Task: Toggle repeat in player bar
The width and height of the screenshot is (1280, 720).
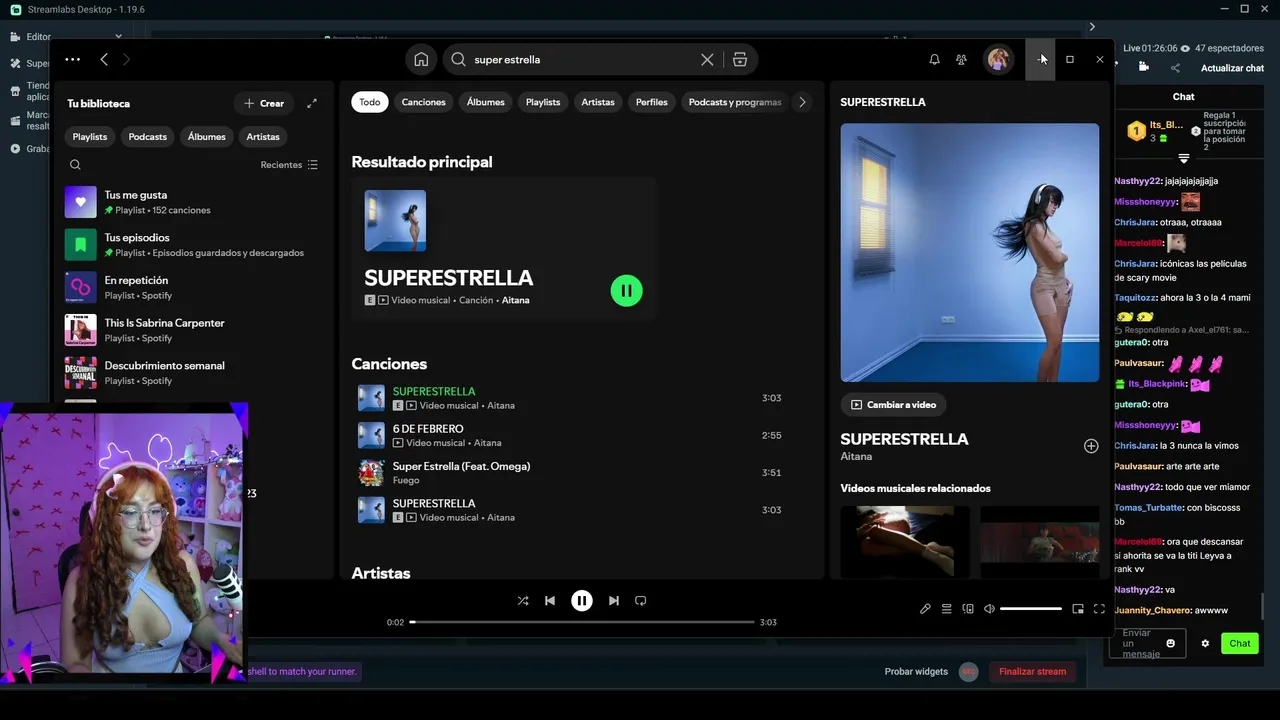Action: 641,601
